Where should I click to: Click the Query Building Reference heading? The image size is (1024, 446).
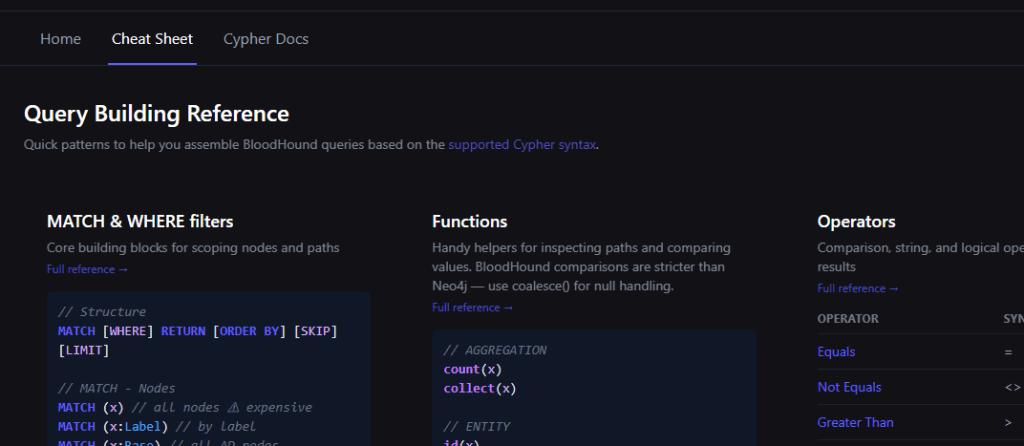(x=156, y=114)
